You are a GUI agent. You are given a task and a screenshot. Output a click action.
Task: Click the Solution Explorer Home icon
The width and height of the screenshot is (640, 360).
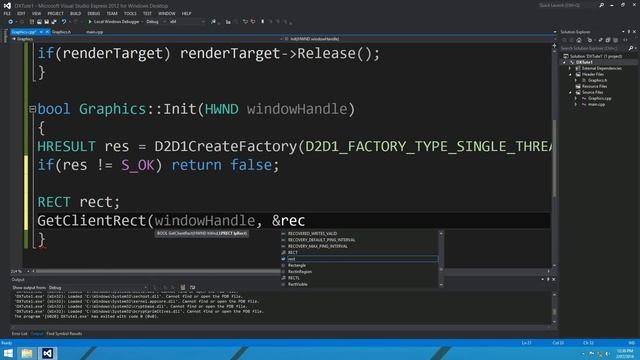[578, 40]
